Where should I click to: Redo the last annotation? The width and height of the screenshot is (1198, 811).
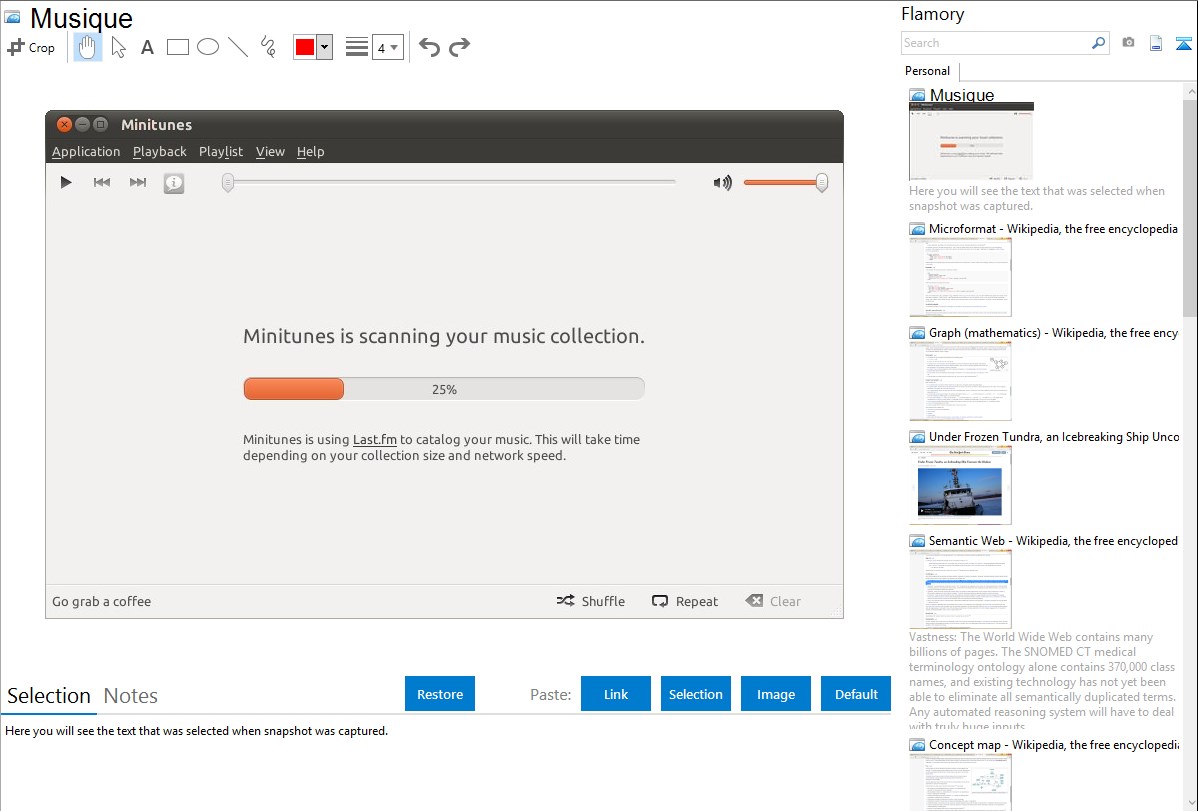point(459,47)
